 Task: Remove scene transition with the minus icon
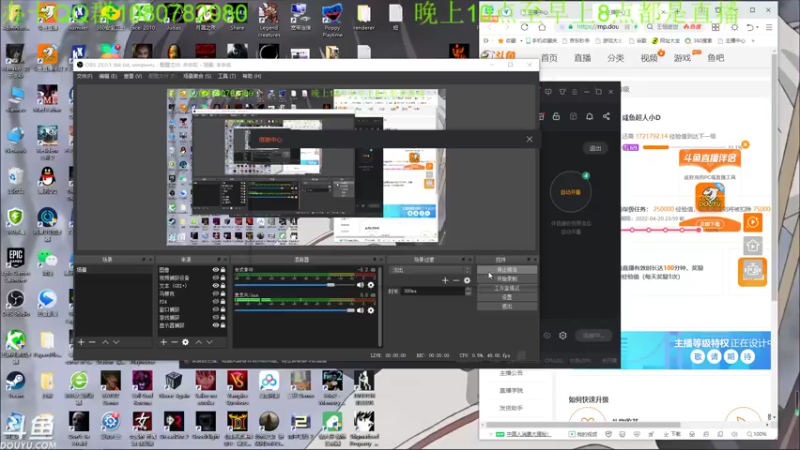tap(456, 280)
